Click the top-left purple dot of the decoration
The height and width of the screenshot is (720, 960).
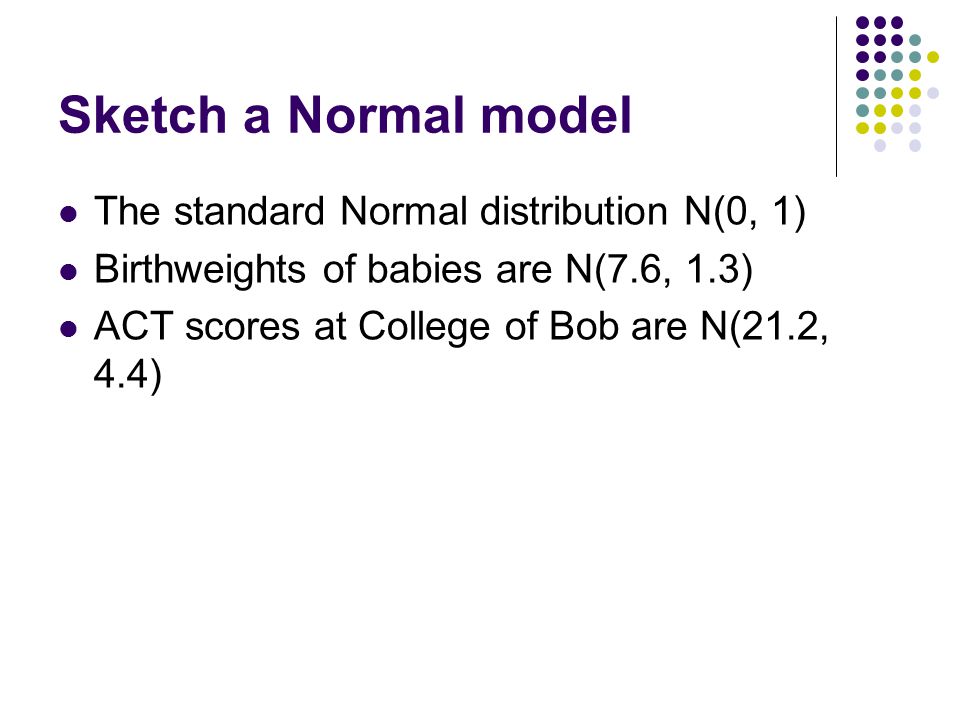click(863, 23)
